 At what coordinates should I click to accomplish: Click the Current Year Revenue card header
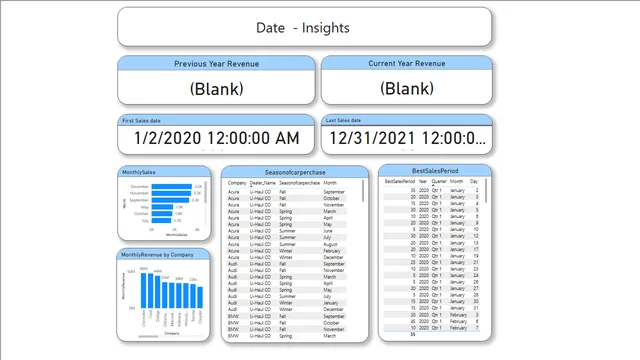coord(407,63)
